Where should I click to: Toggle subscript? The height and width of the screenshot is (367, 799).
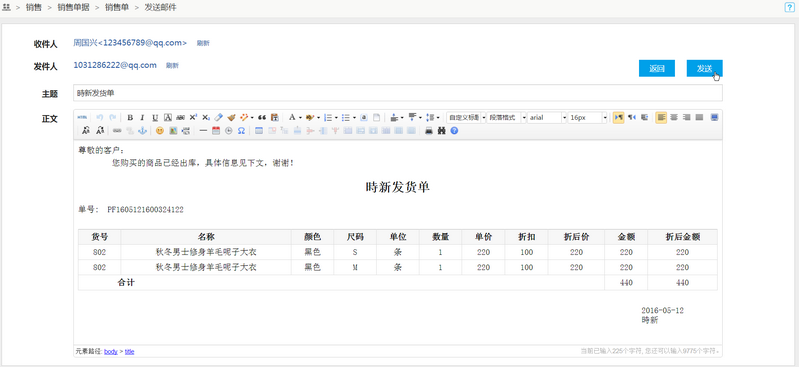tap(206, 117)
